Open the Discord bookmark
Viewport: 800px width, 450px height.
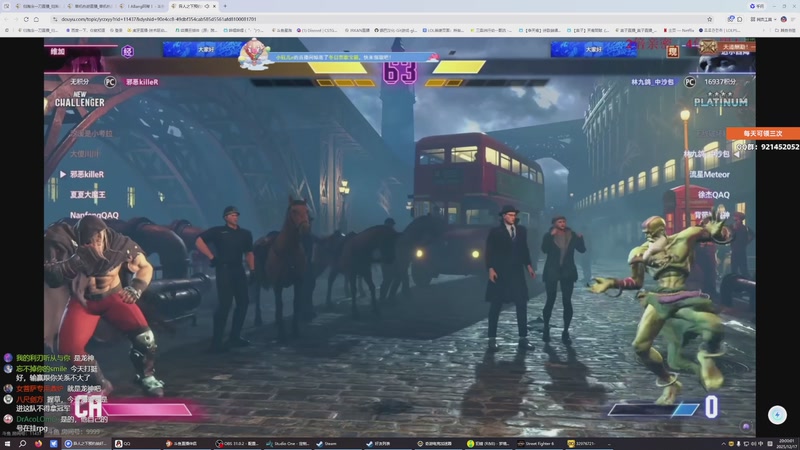pyautogui.click(x=317, y=31)
